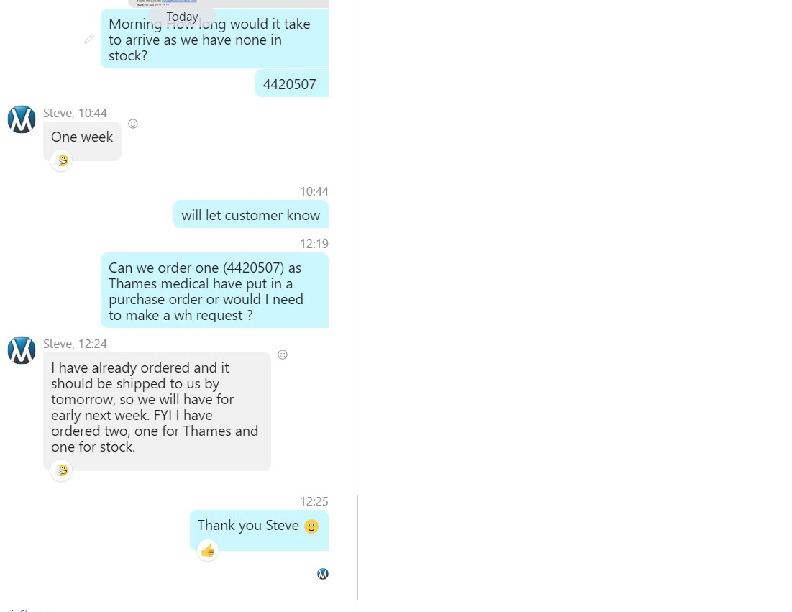The height and width of the screenshot is (612, 792).
Task: Open reaction picker beside 'I have already ordered' message
Action: [x=283, y=354]
